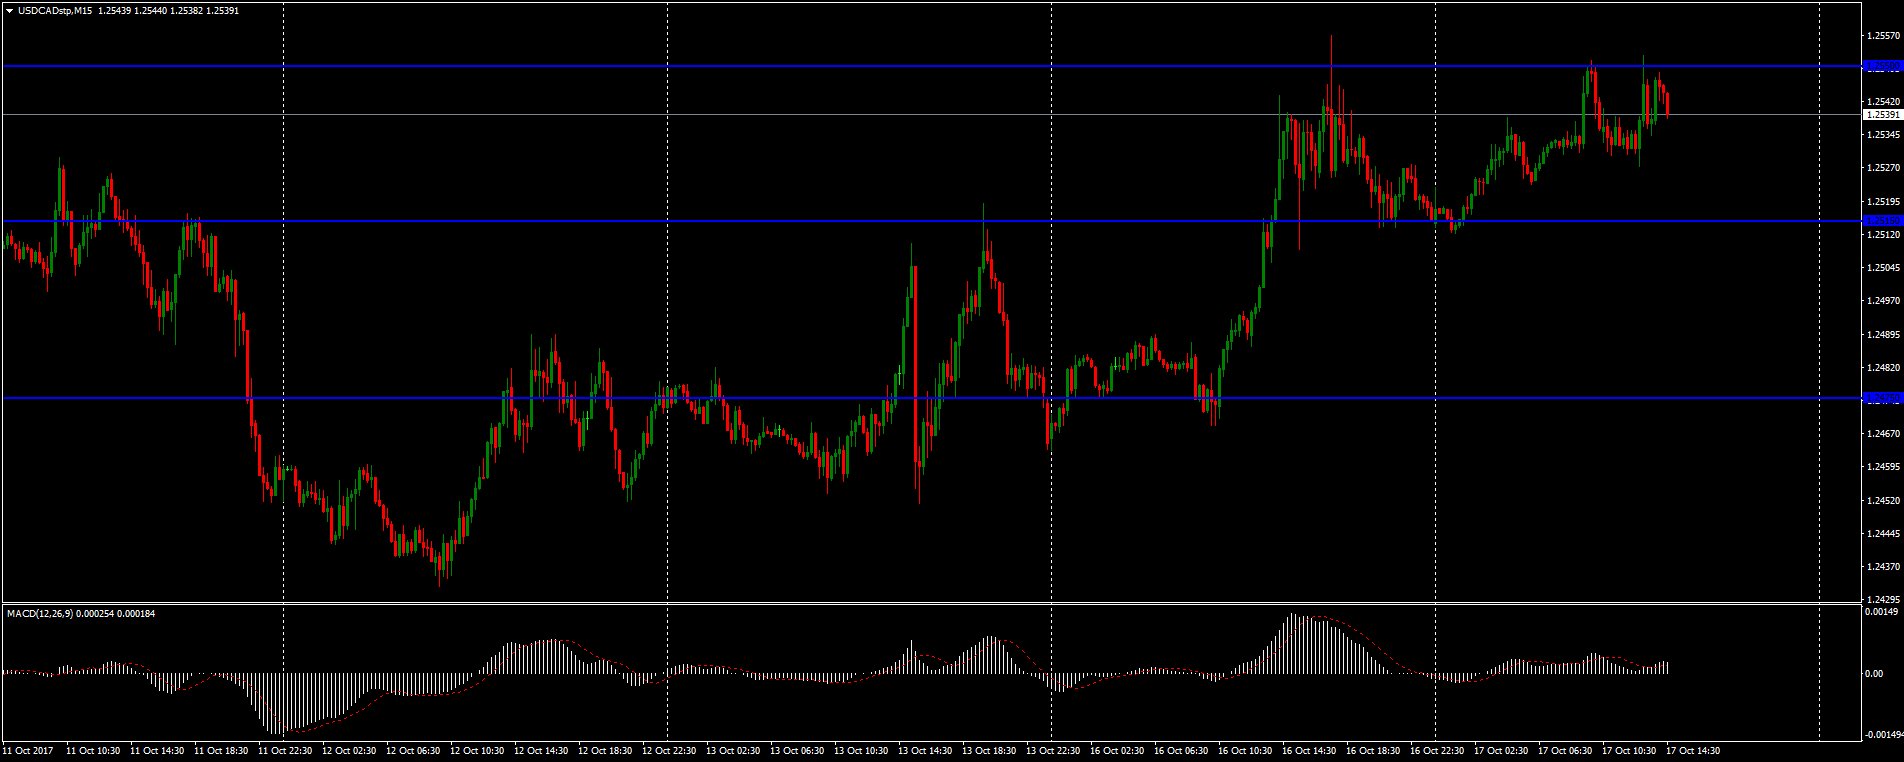Viewport: 1904px width, 762px height.
Task: Click the 12 Oct 18:30 time label
Action: coord(606,750)
